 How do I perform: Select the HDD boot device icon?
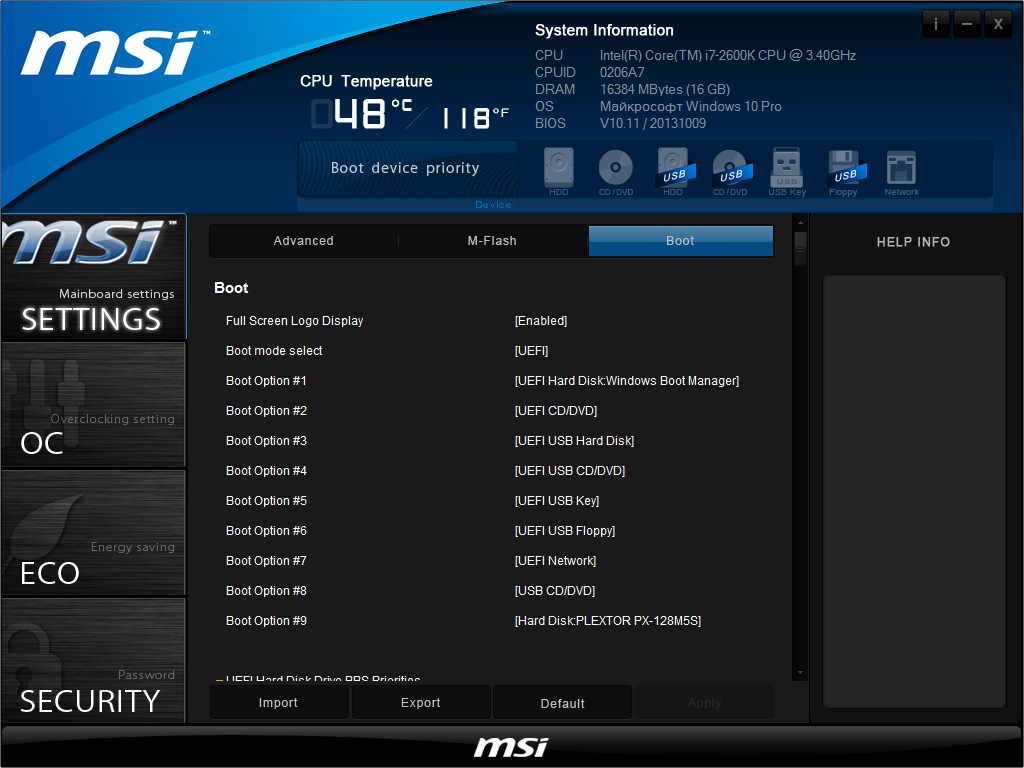point(558,171)
